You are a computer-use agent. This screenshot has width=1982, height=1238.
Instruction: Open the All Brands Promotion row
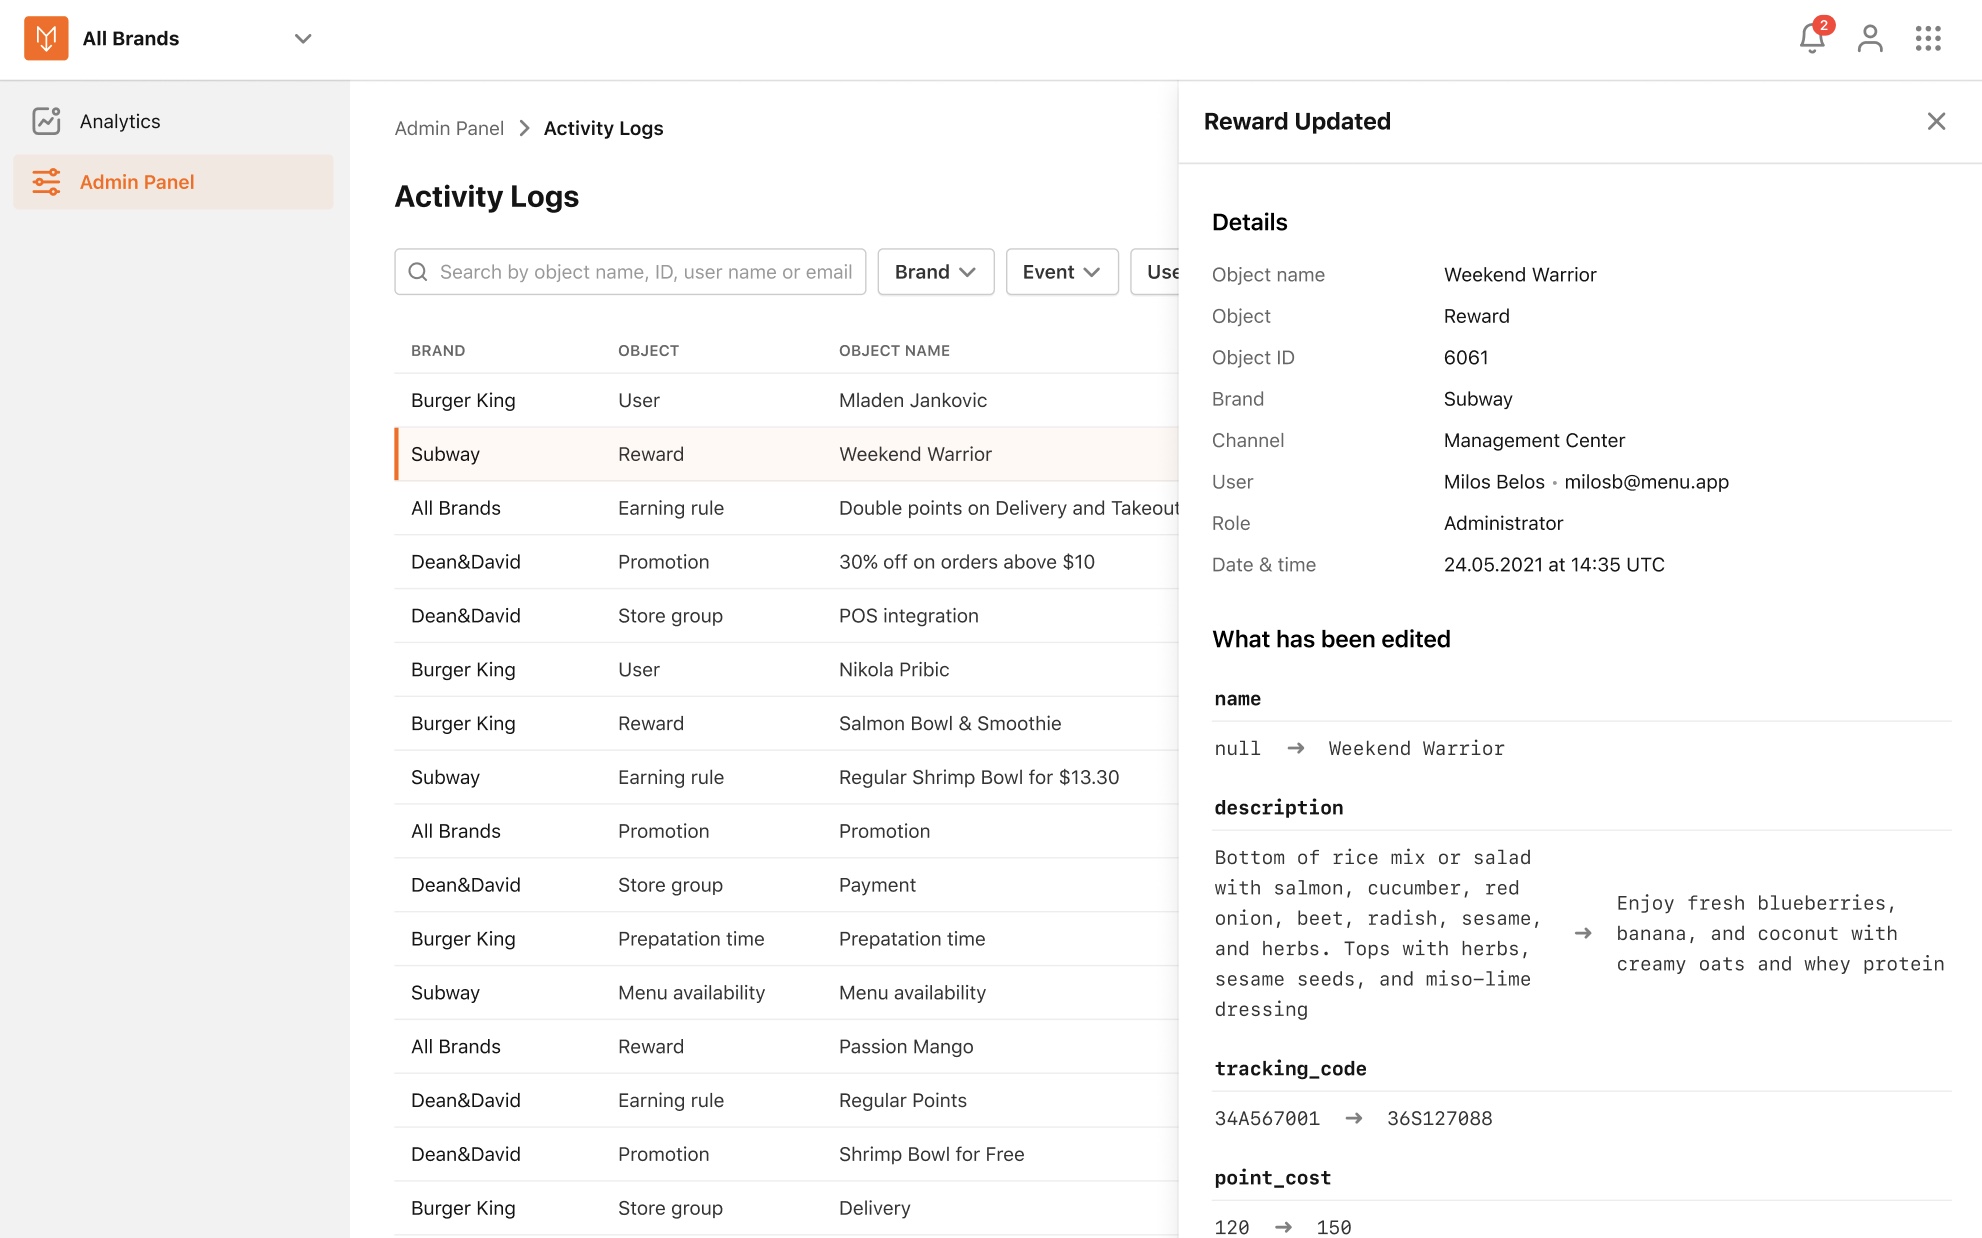tap(786, 831)
